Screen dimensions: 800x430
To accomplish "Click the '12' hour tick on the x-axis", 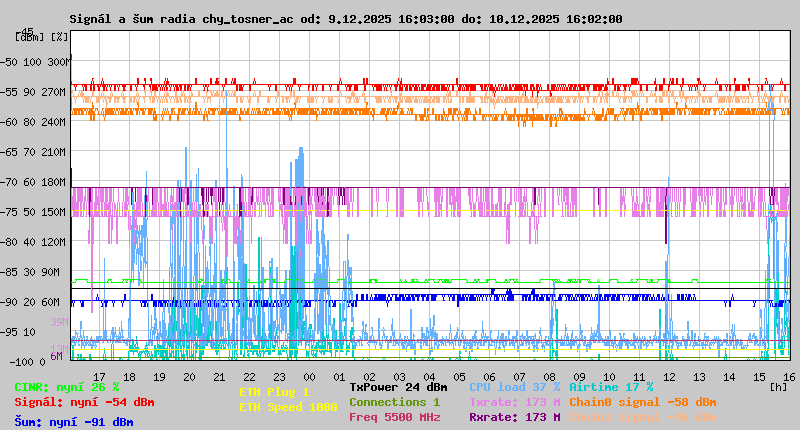I will tap(670, 377).
